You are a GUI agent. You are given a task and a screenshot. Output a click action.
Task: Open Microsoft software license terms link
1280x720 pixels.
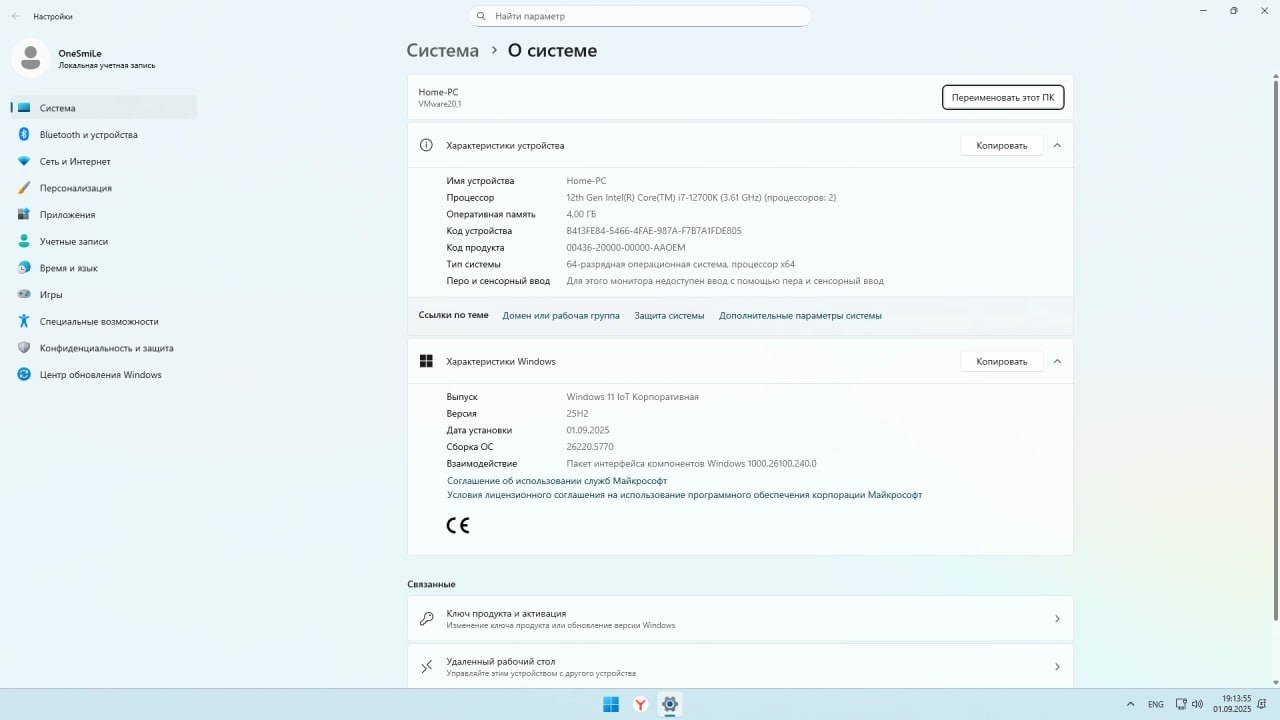coord(684,495)
